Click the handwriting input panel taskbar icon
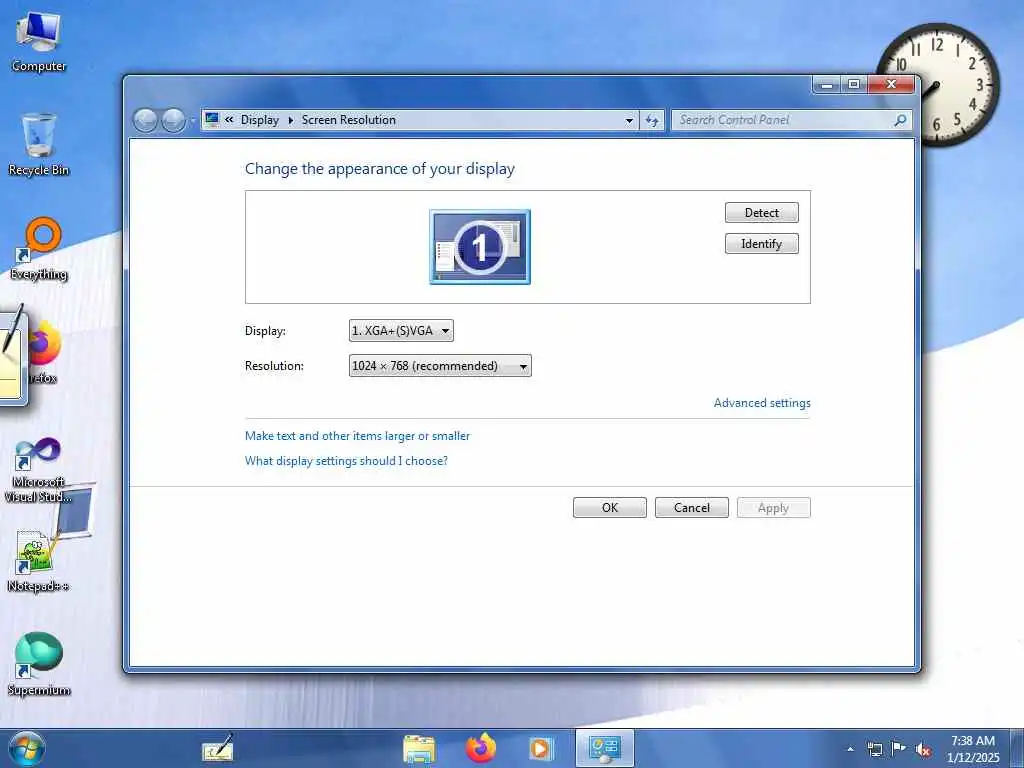The image size is (1024, 768). [x=217, y=748]
